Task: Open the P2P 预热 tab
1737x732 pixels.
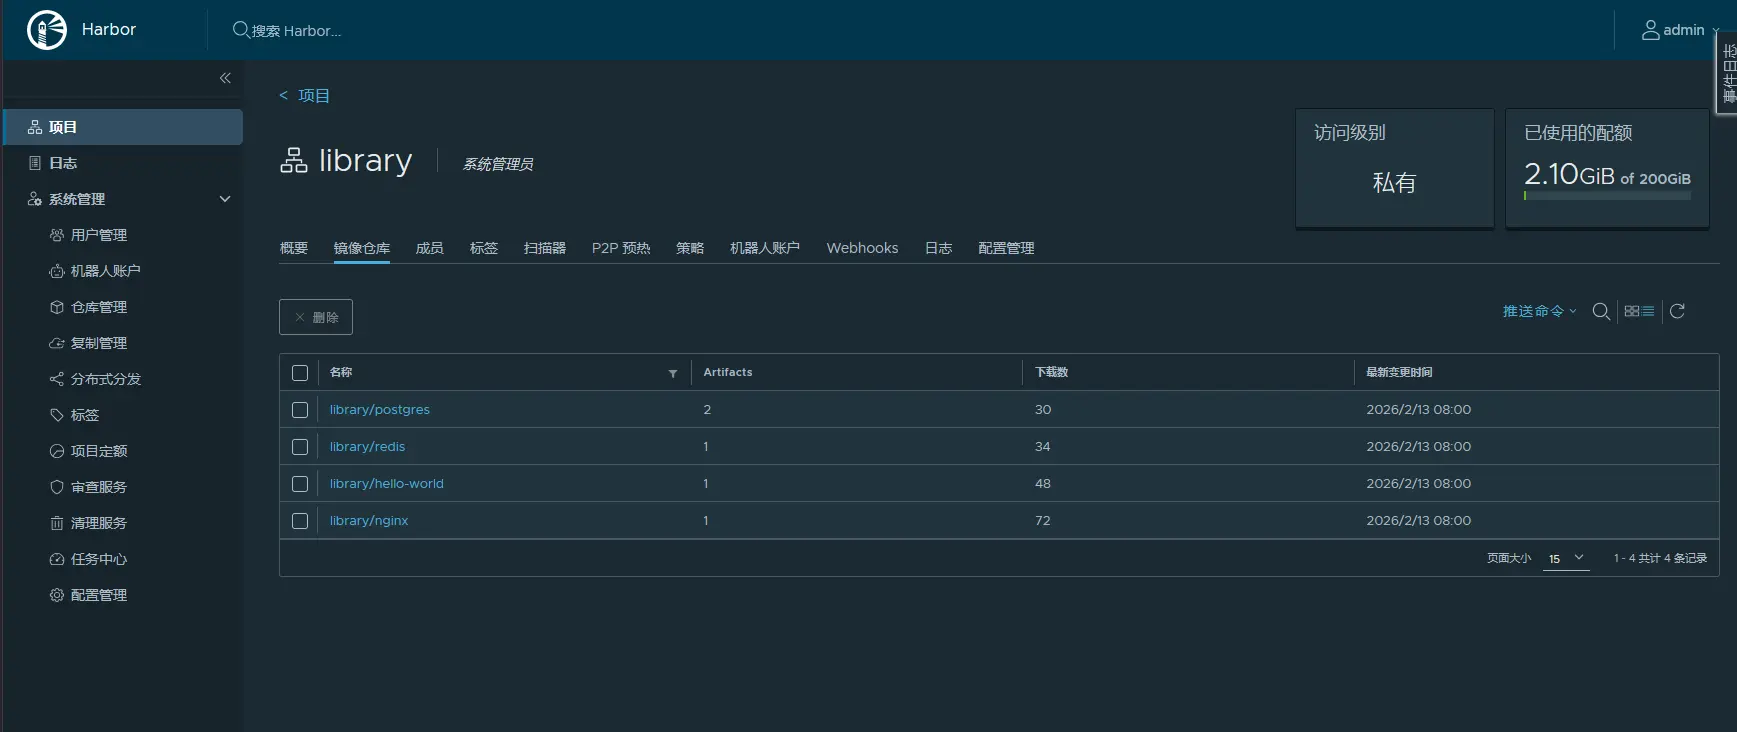Action: click(x=621, y=248)
